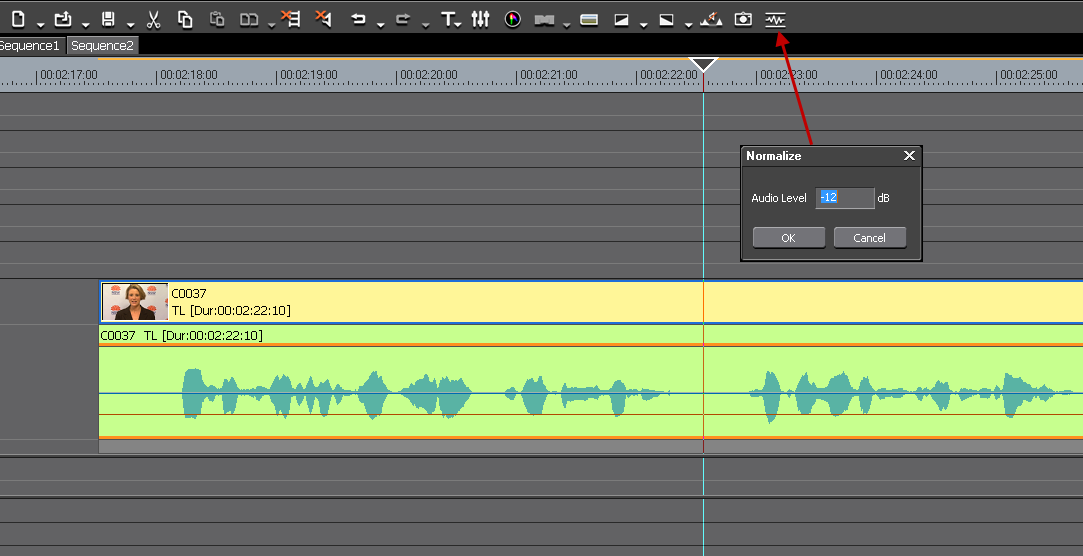1083x556 pixels.
Task: Expand the first diagonal icon's dropdown arrow
Action: click(x=644, y=25)
